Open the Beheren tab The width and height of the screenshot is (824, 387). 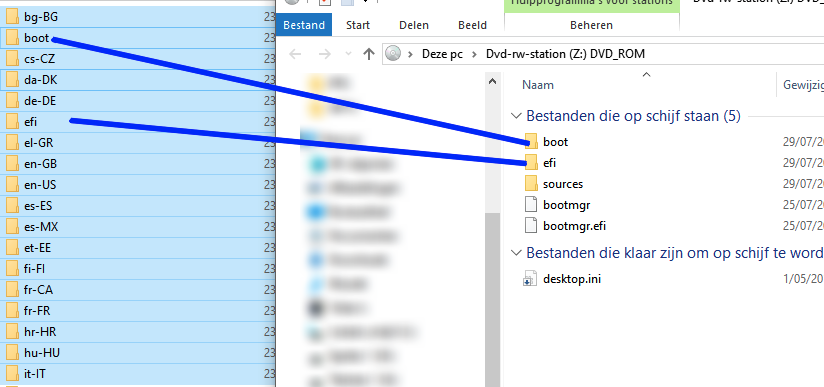[x=591, y=25]
